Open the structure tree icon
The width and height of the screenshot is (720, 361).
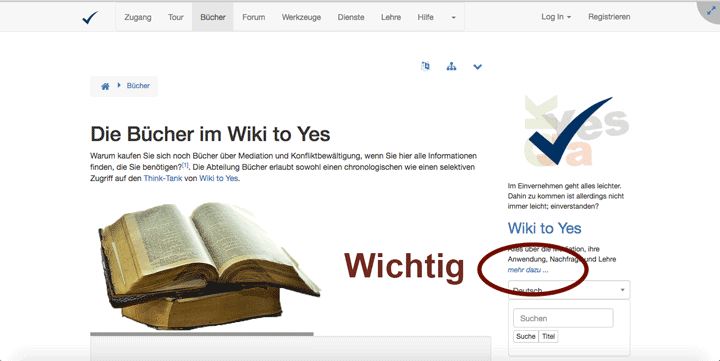[451, 67]
